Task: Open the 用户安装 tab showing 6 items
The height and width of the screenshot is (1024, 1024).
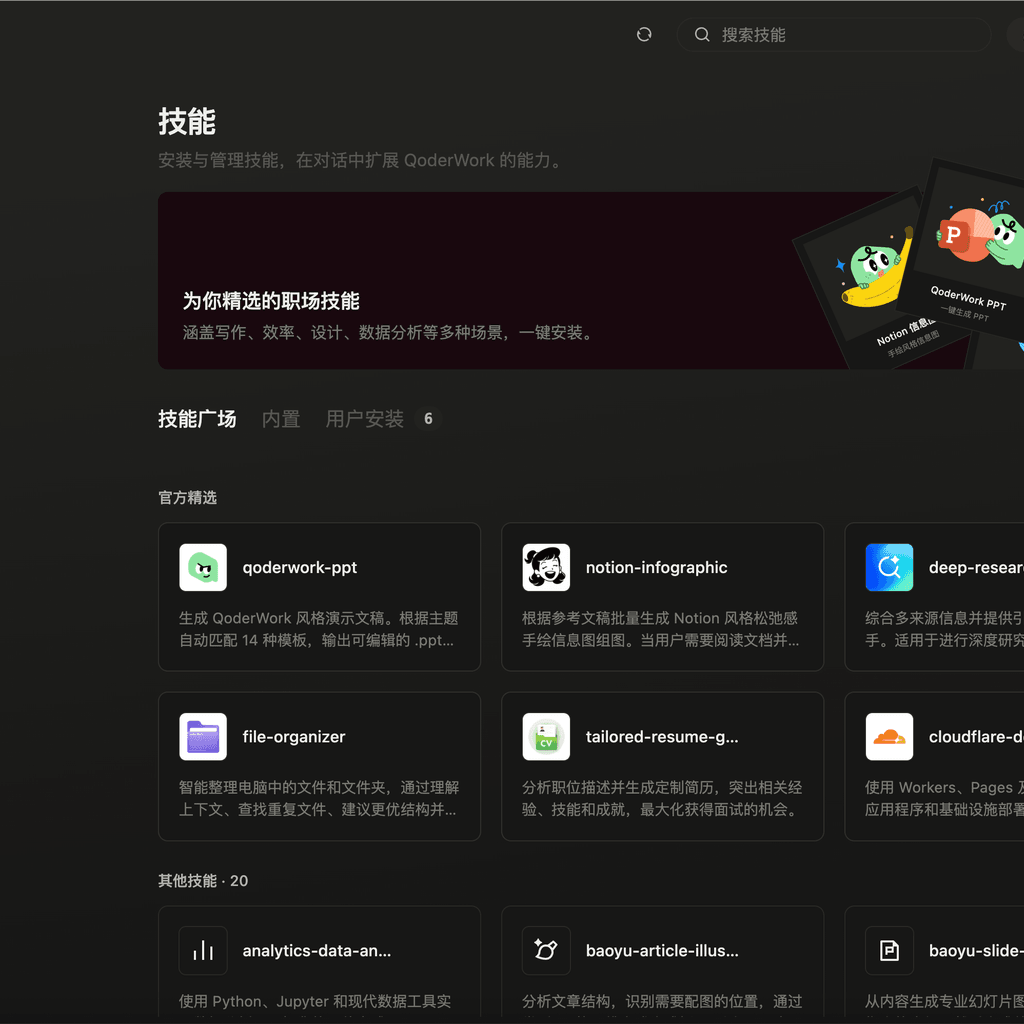Action: [364, 419]
